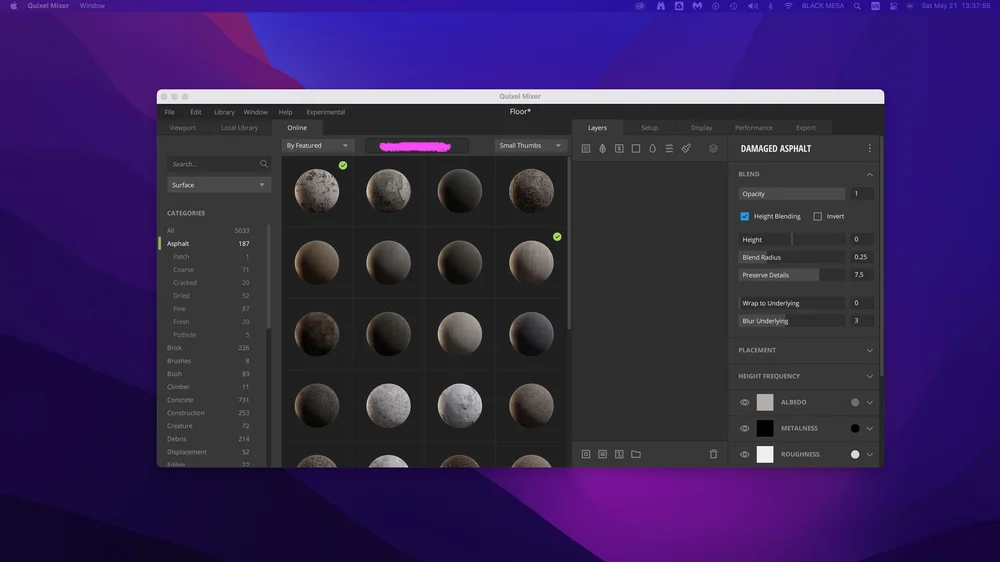The height and width of the screenshot is (562, 1000).
Task: Toggle Height Blending checkbox
Action: [744, 216]
